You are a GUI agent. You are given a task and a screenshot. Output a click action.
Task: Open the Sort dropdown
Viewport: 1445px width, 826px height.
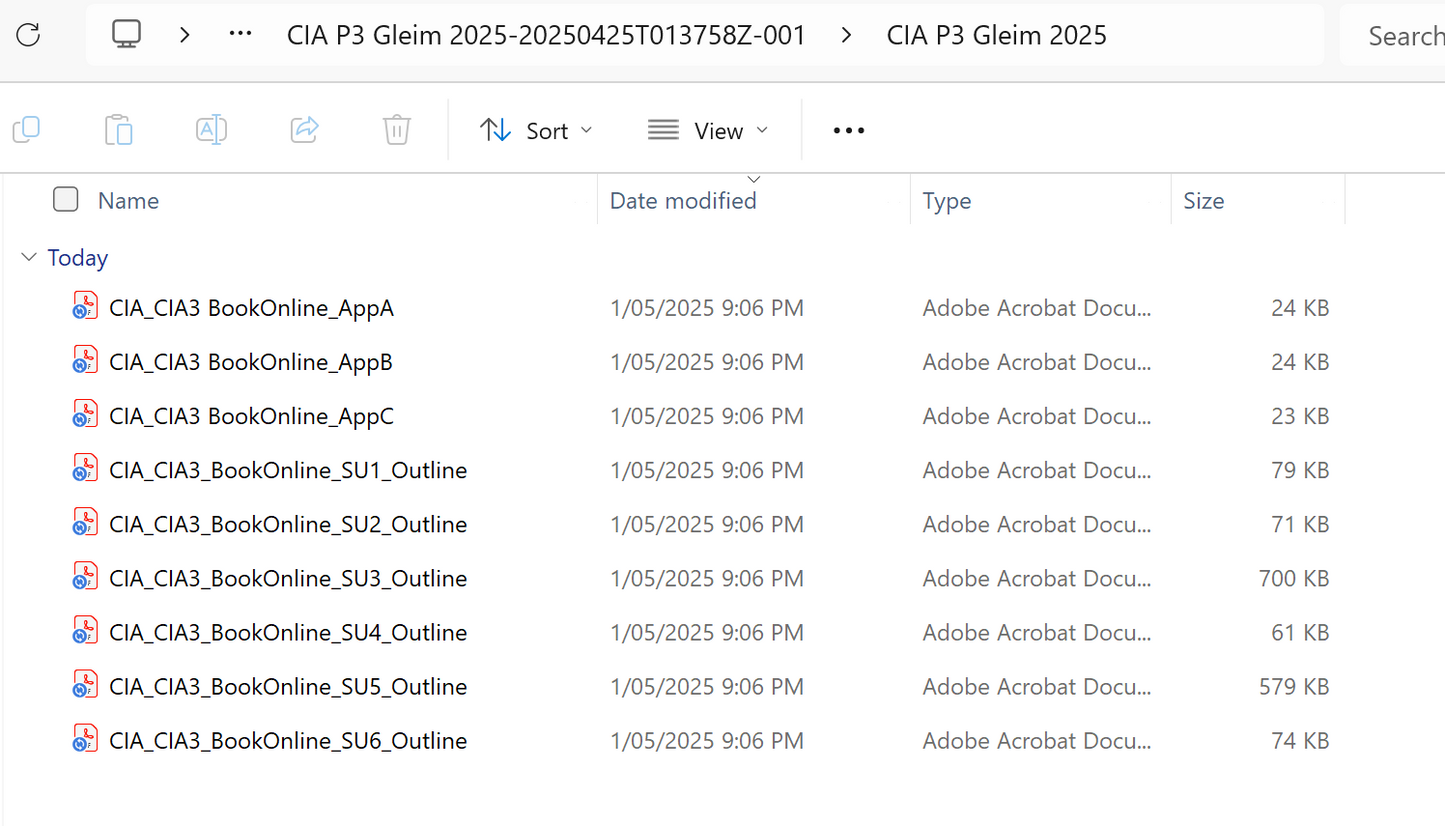pos(536,130)
